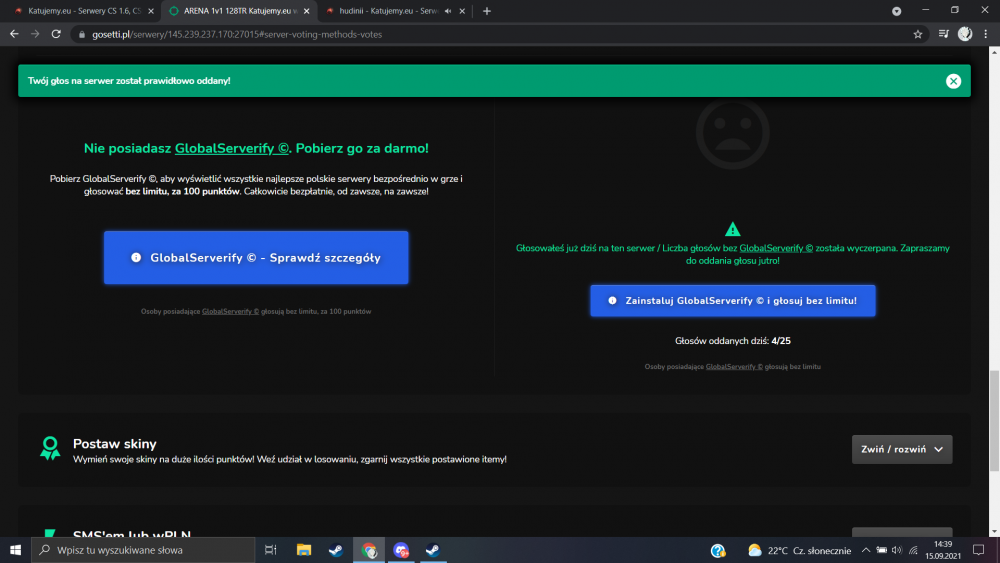Click info icon on Zainstaluj button
1000x563 pixels.
pos(612,300)
